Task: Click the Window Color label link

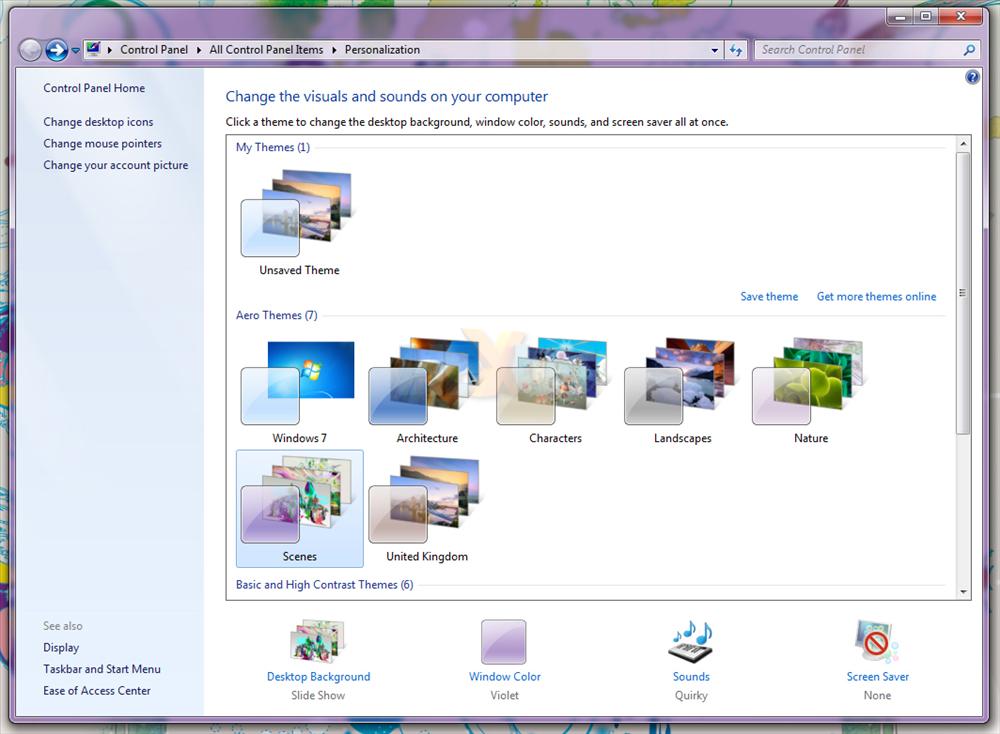Action: (x=504, y=677)
